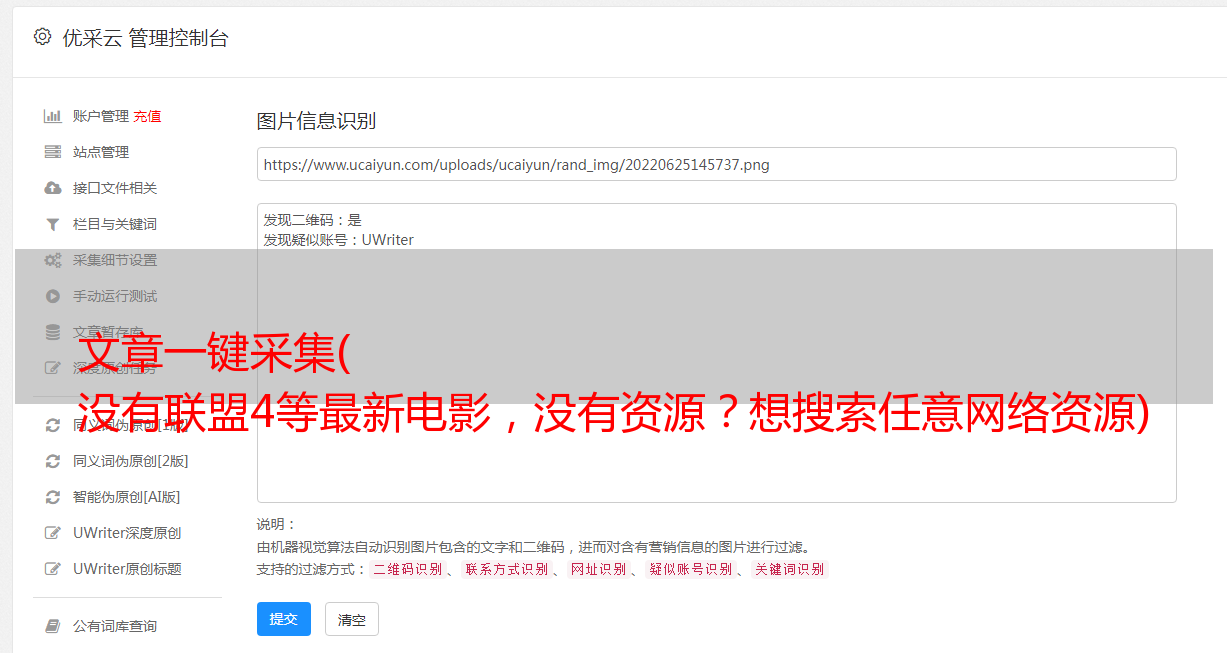Screen dimensions: 1227x653
Task: Click the bar chart icon for 账户管理
Action: (53, 116)
